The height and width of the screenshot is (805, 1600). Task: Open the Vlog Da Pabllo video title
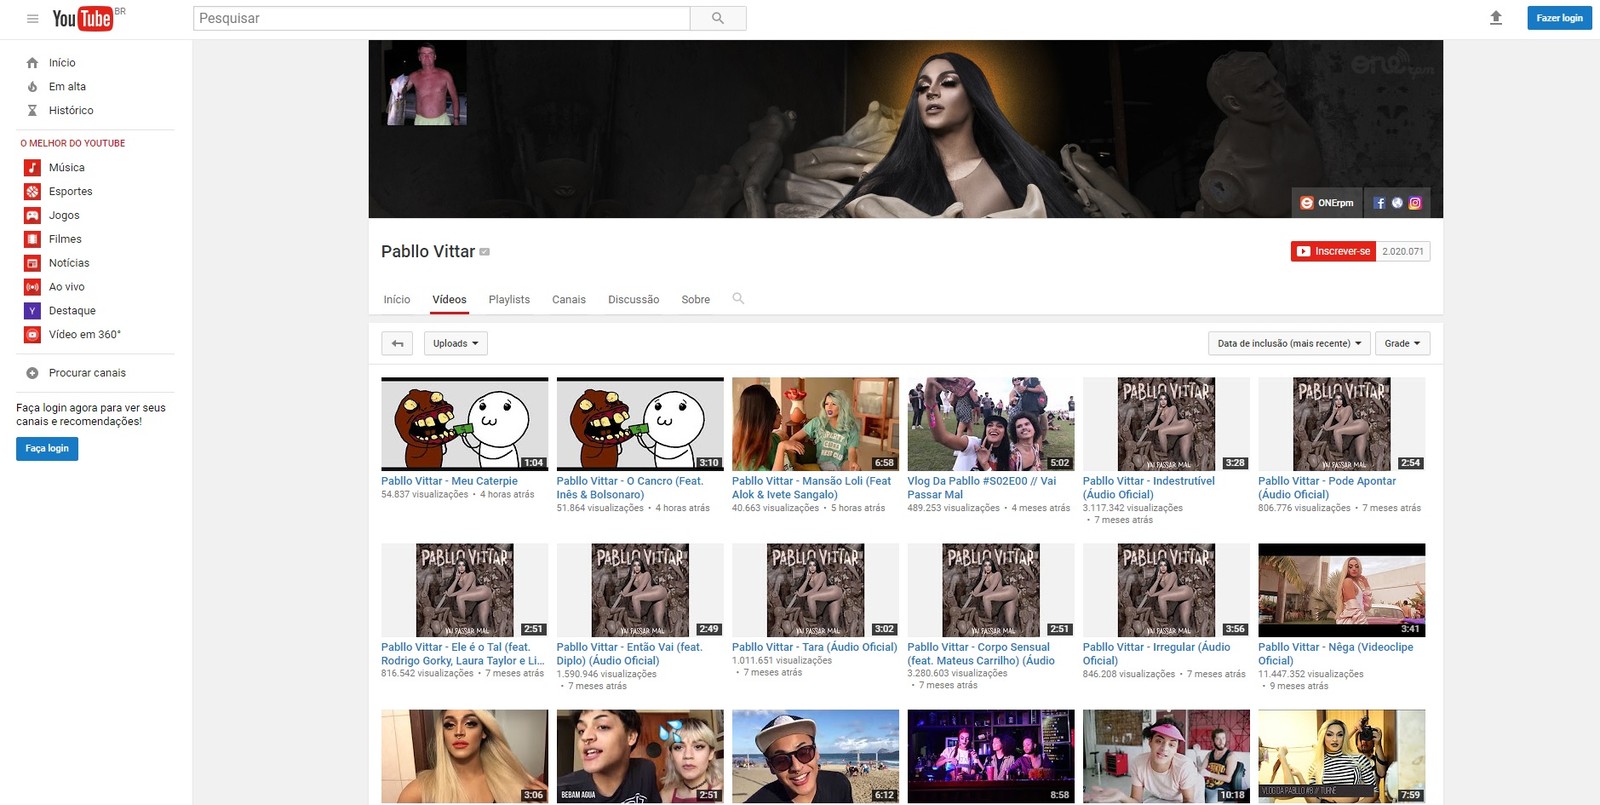981,488
